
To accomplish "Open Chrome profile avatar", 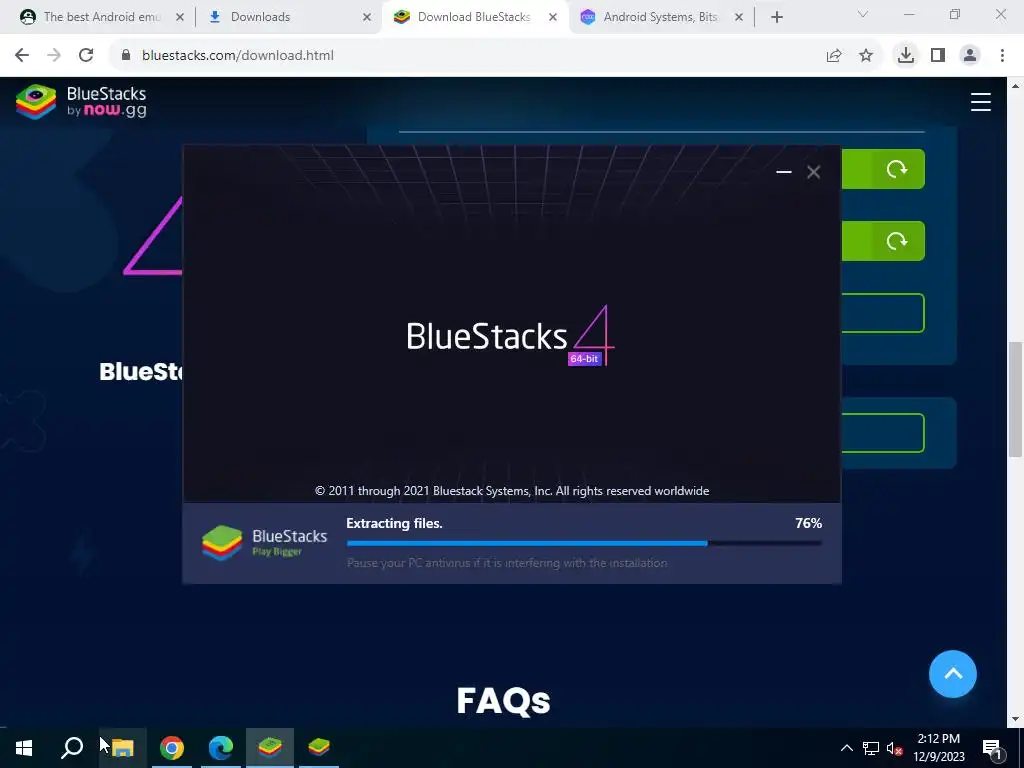I will [x=970, y=56].
